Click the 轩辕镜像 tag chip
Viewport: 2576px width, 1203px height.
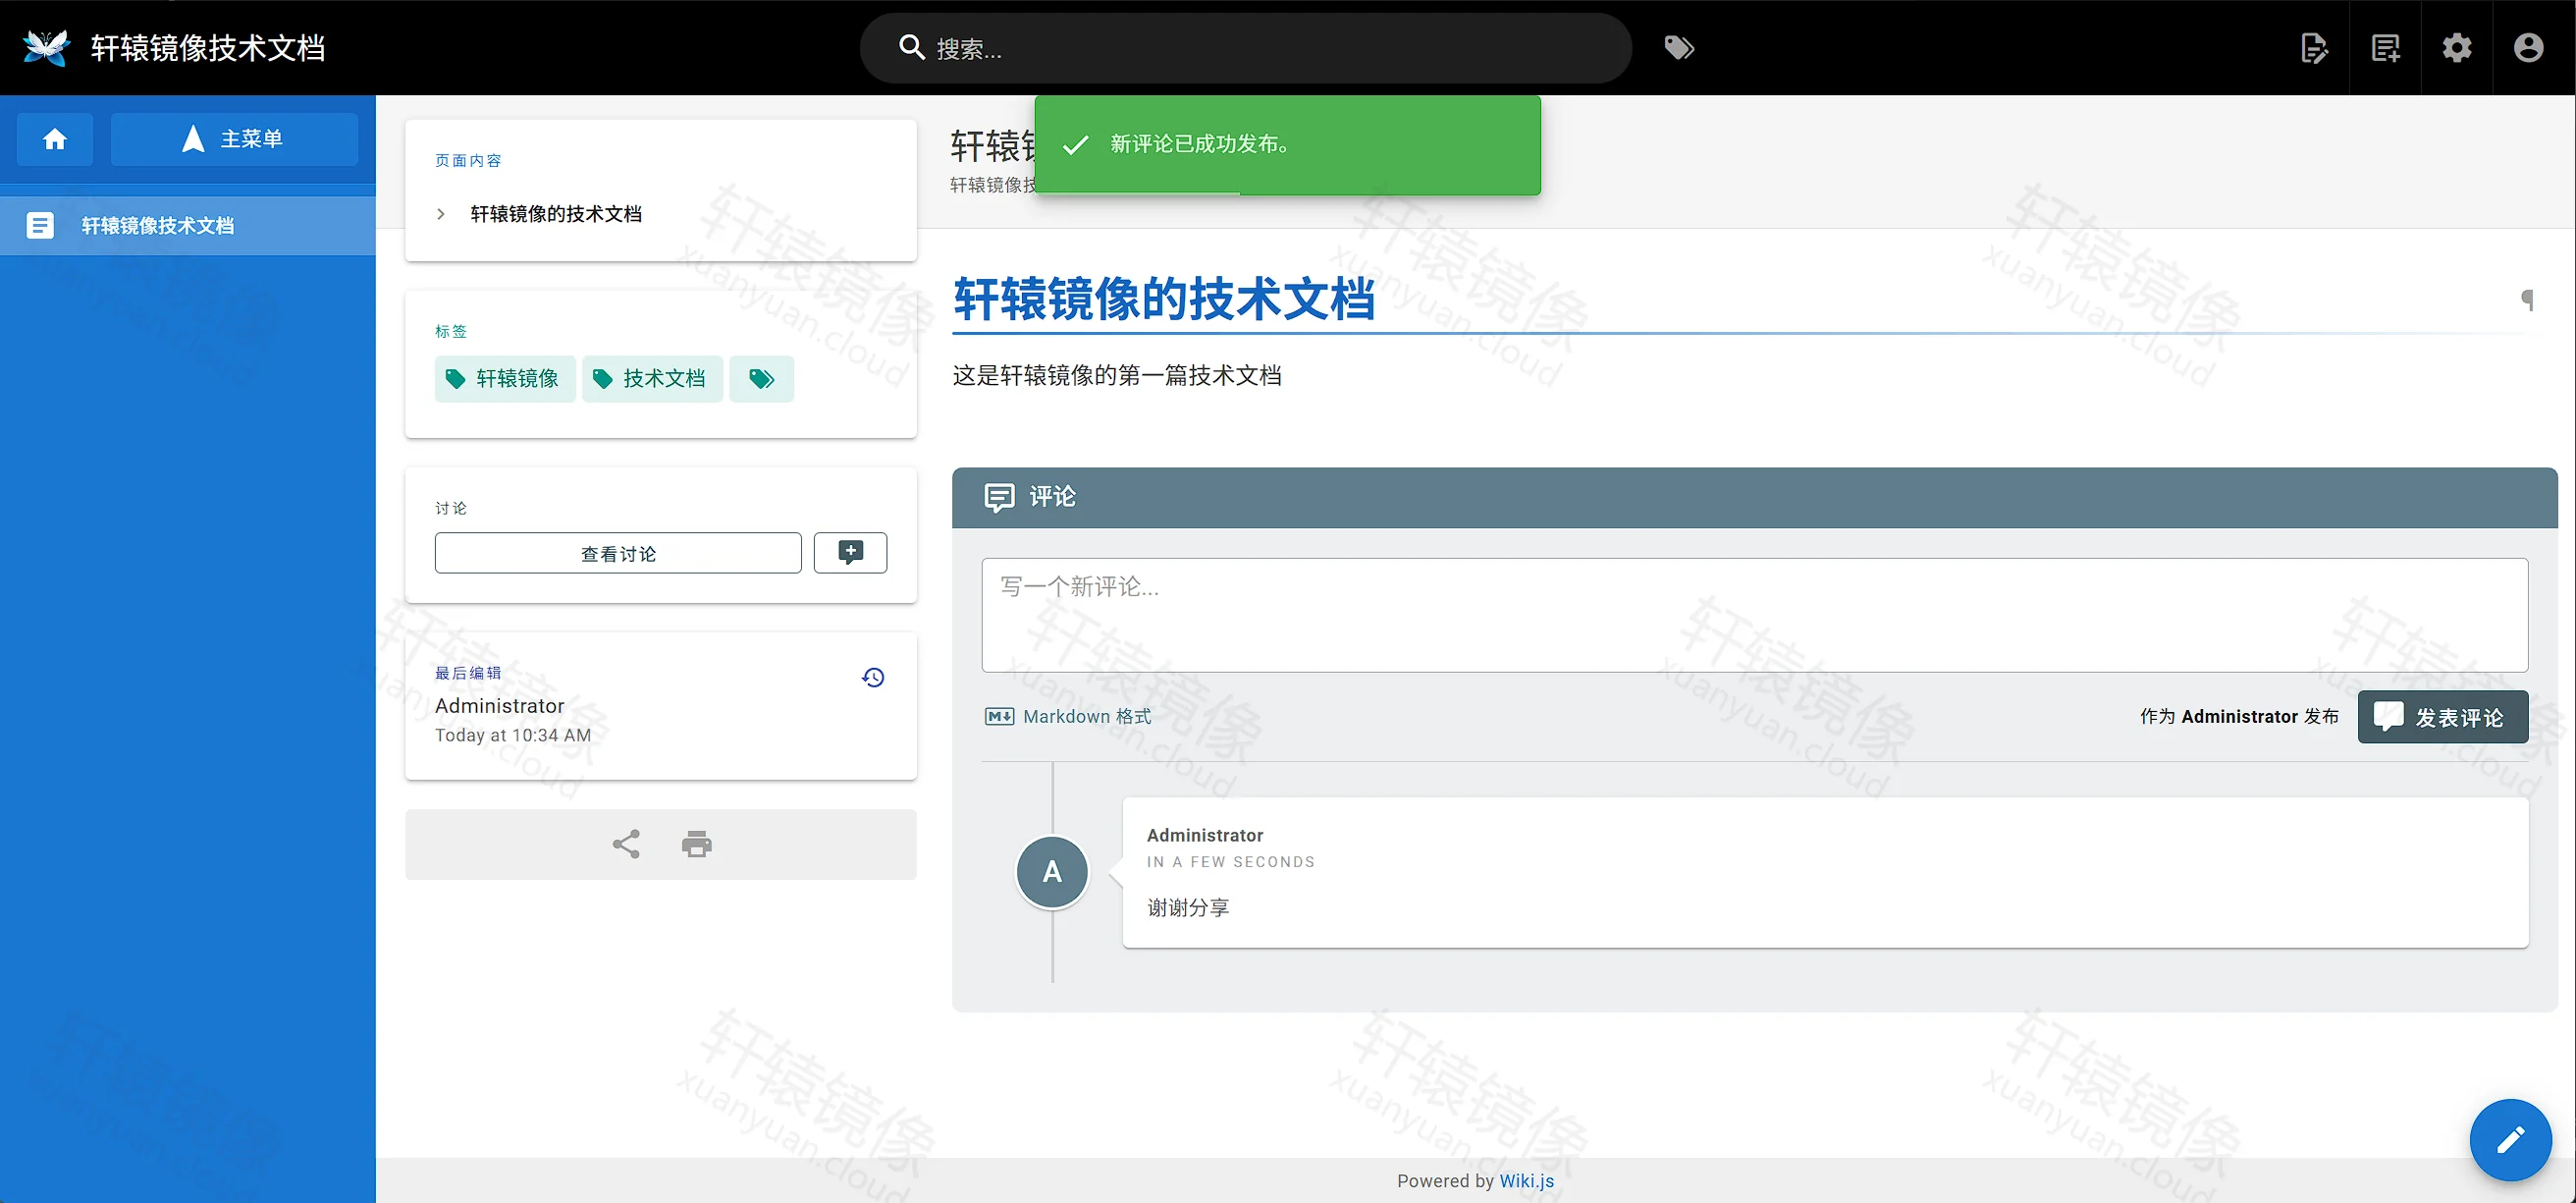click(505, 379)
